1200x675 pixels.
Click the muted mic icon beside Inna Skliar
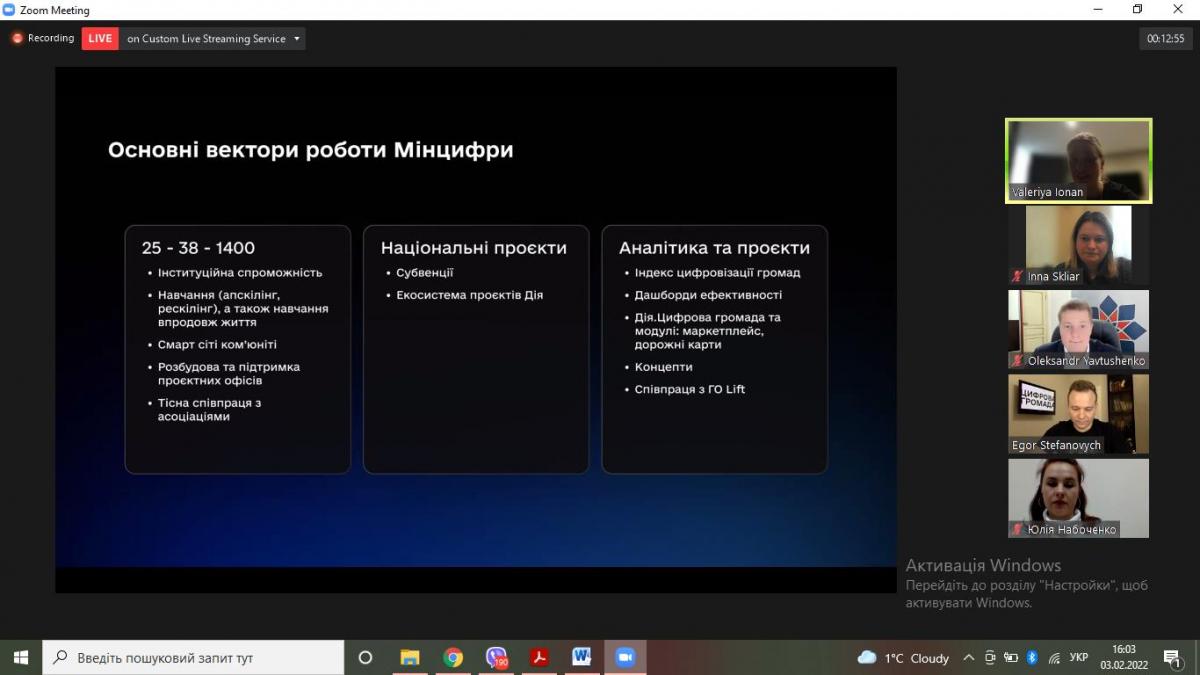tap(1017, 277)
